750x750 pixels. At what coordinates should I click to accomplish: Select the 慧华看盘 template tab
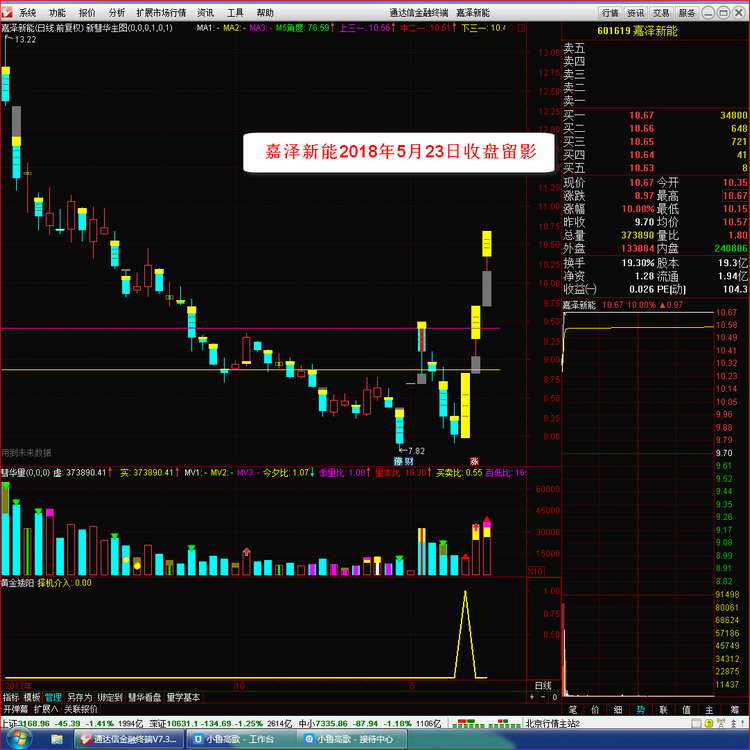(144, 697)
